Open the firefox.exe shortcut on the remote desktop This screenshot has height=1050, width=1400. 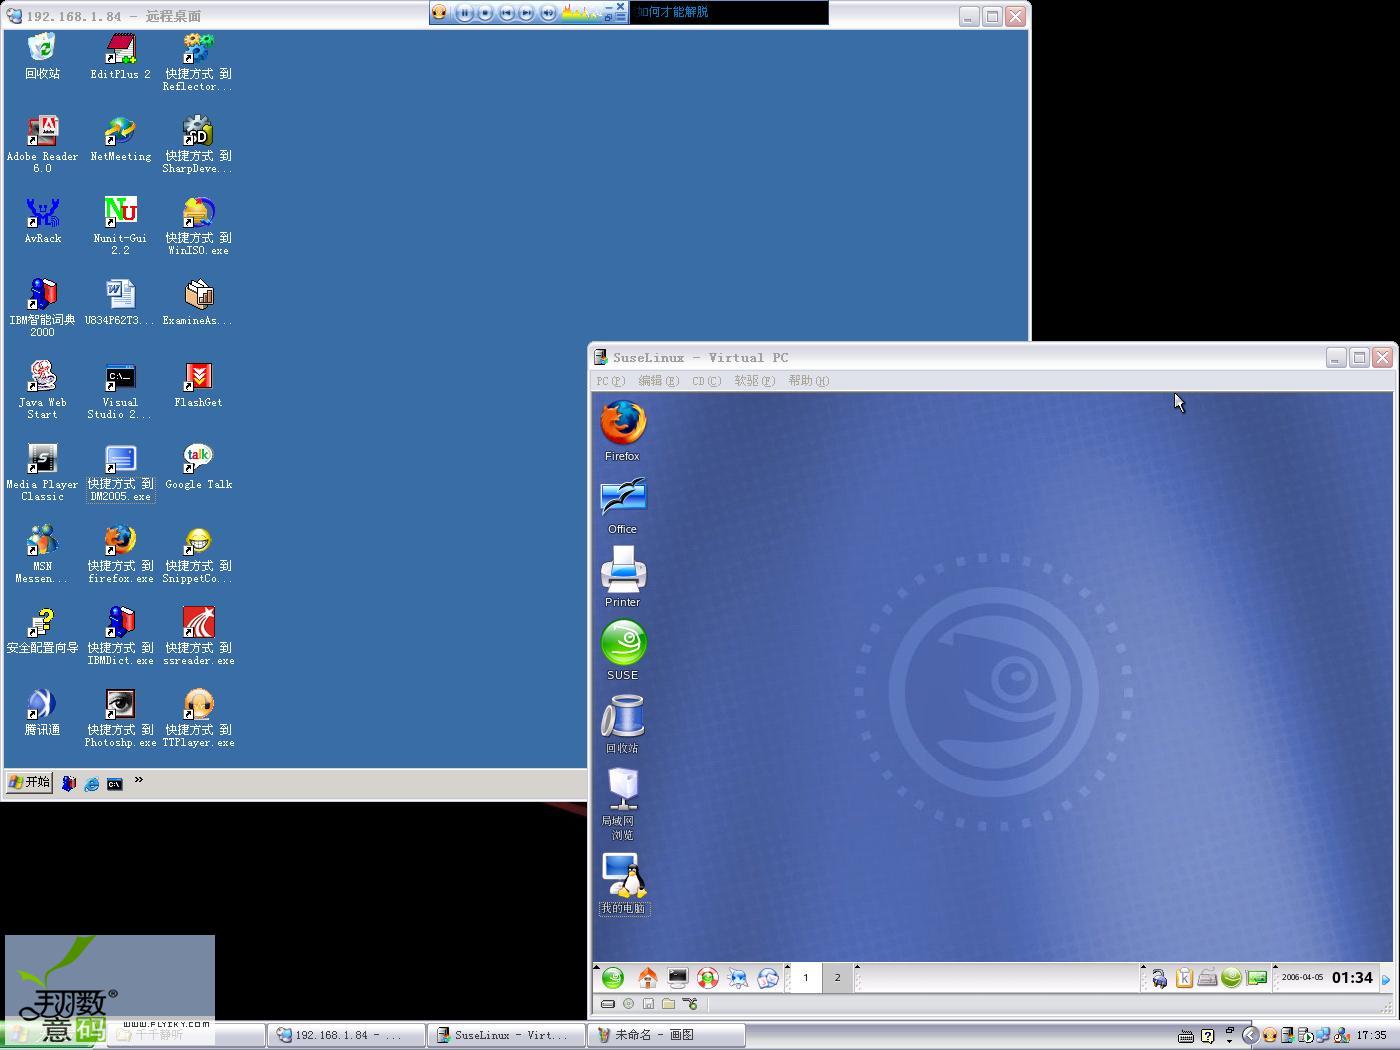tap(120, 554)
